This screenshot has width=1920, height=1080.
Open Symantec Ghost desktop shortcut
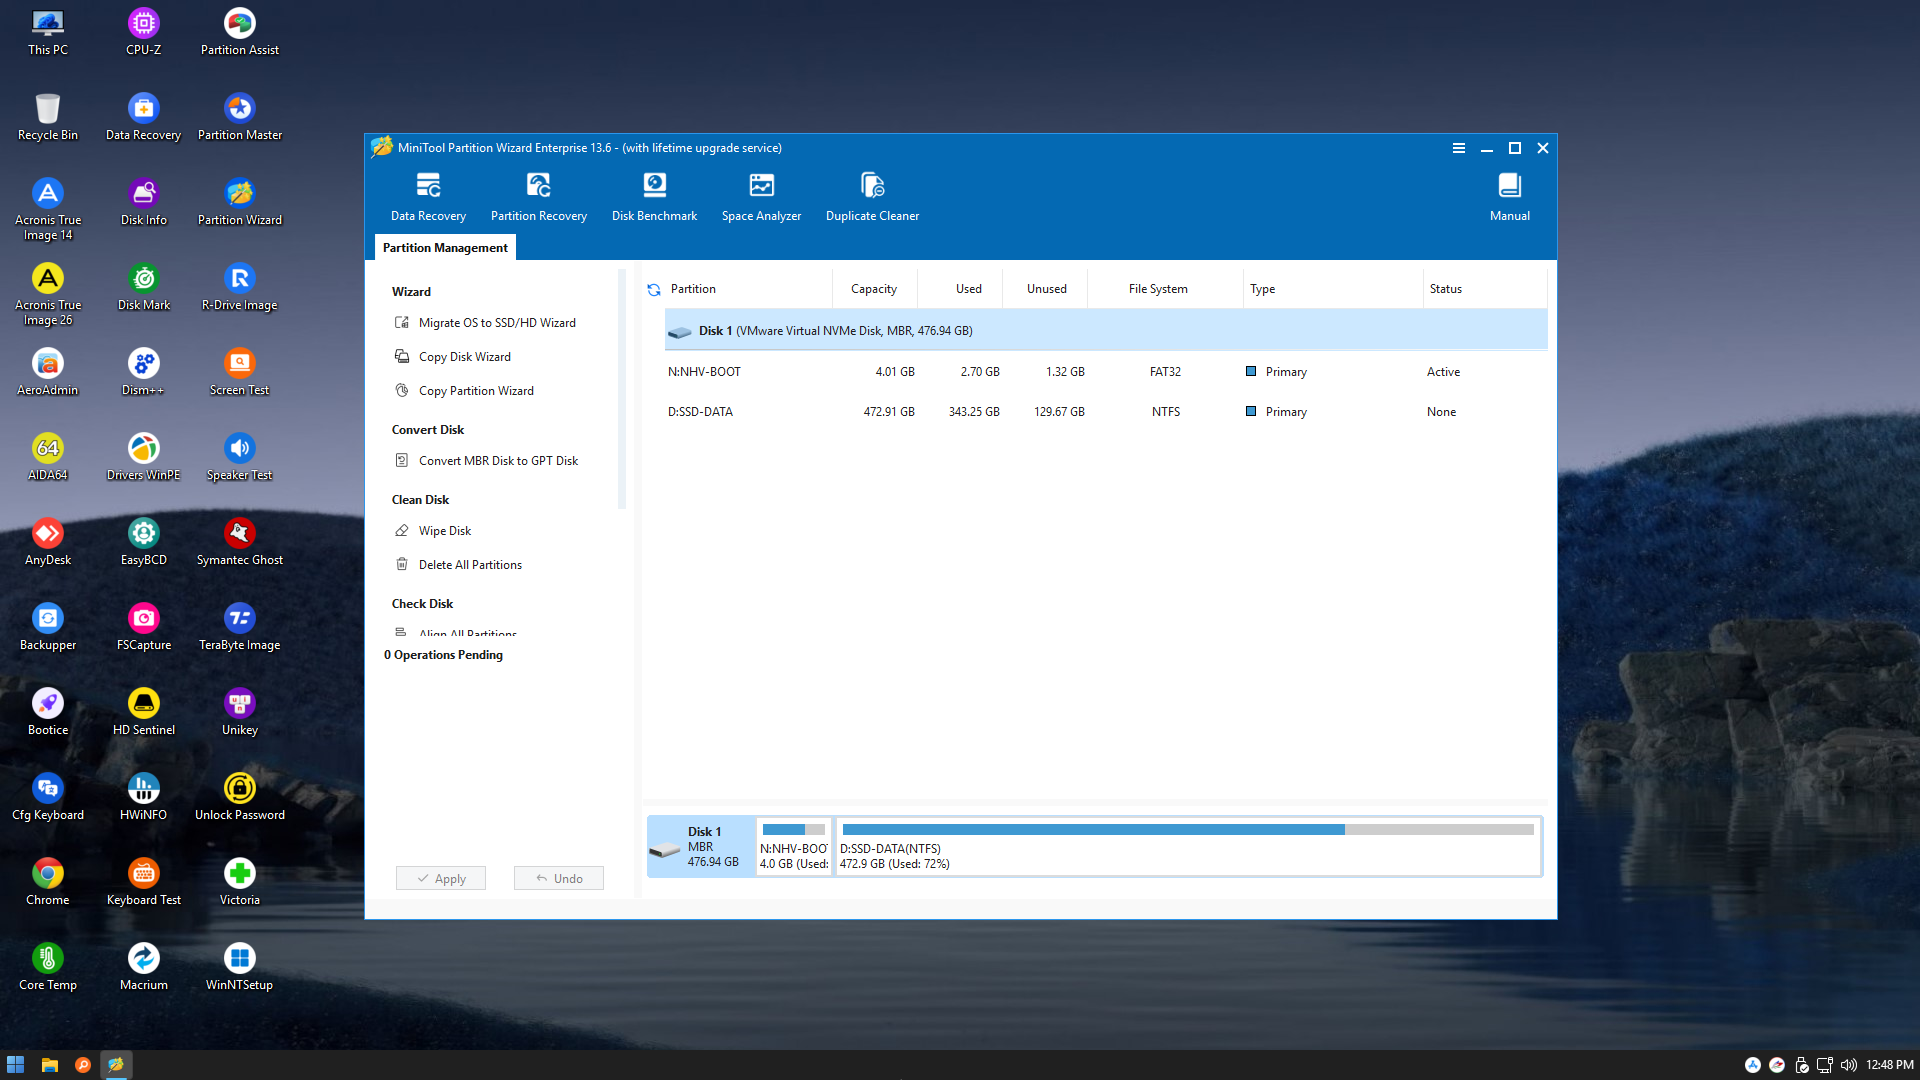click(x=240, y=542)
